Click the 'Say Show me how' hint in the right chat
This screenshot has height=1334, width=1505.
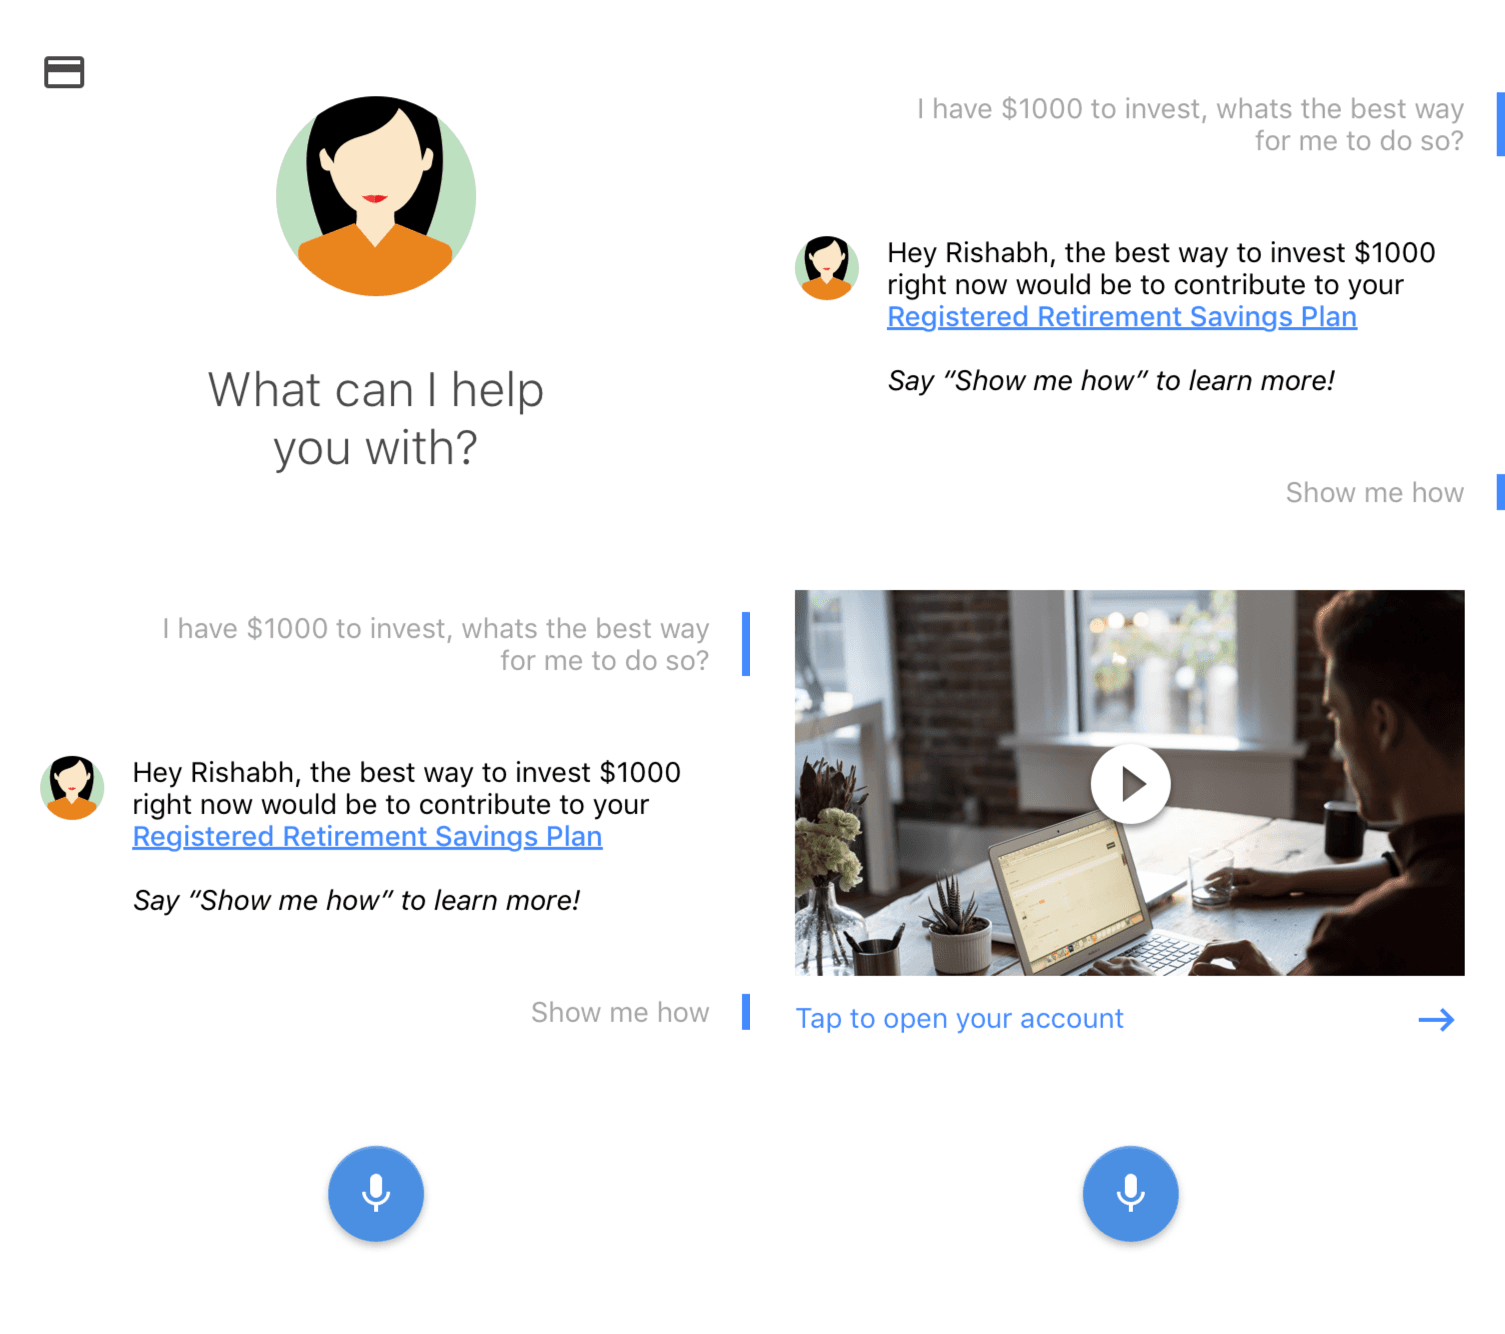(1111, 380)
